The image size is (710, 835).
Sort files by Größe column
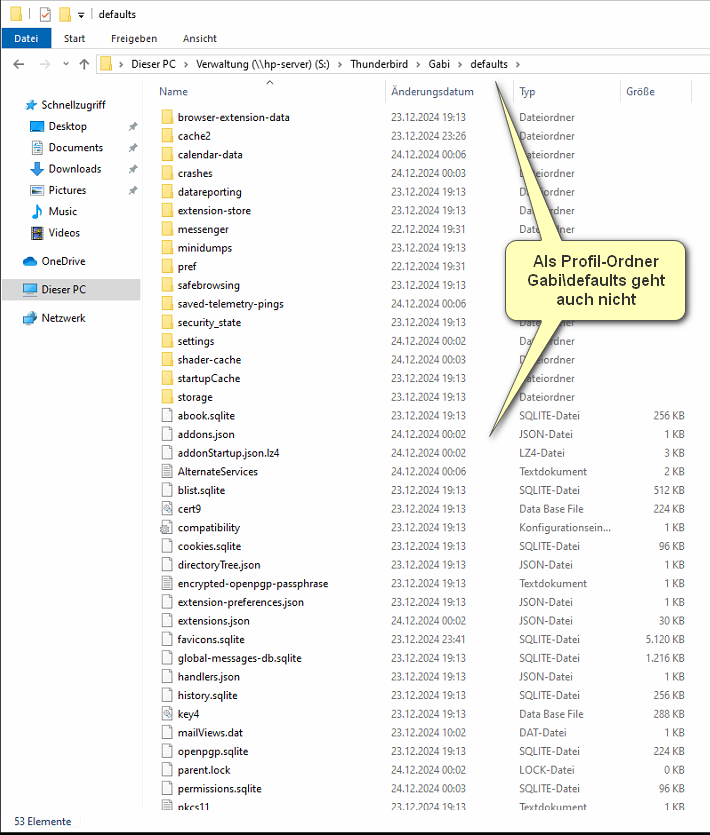640,92
